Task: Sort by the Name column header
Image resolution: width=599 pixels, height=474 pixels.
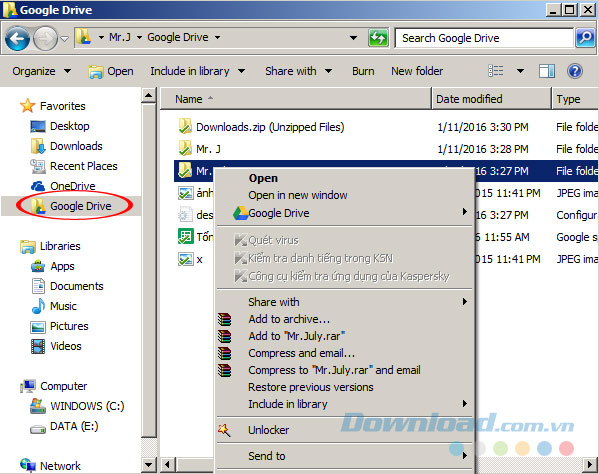Action: [x=296, y=99]
